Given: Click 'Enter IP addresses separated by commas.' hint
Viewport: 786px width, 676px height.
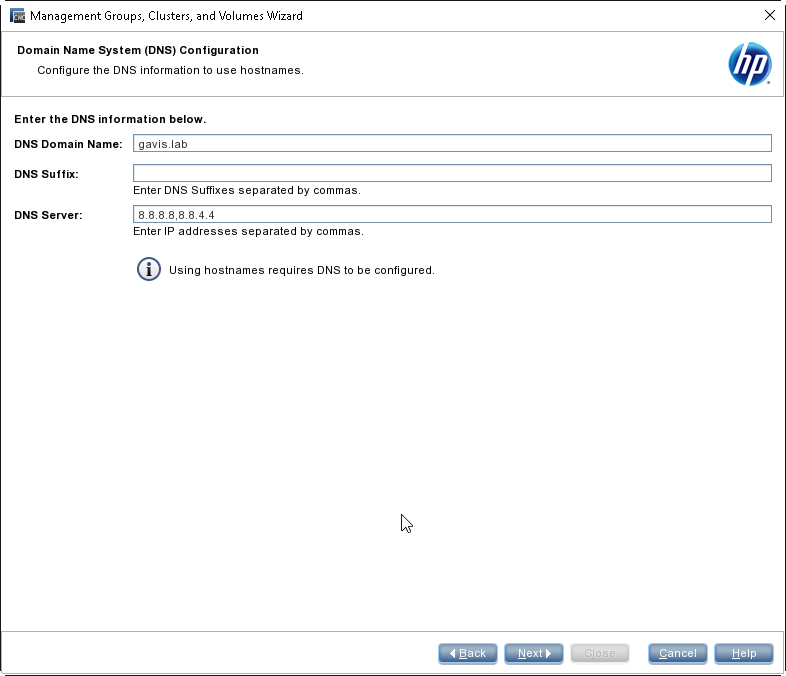Looking at the screenshot, I should tap(248, 232).
